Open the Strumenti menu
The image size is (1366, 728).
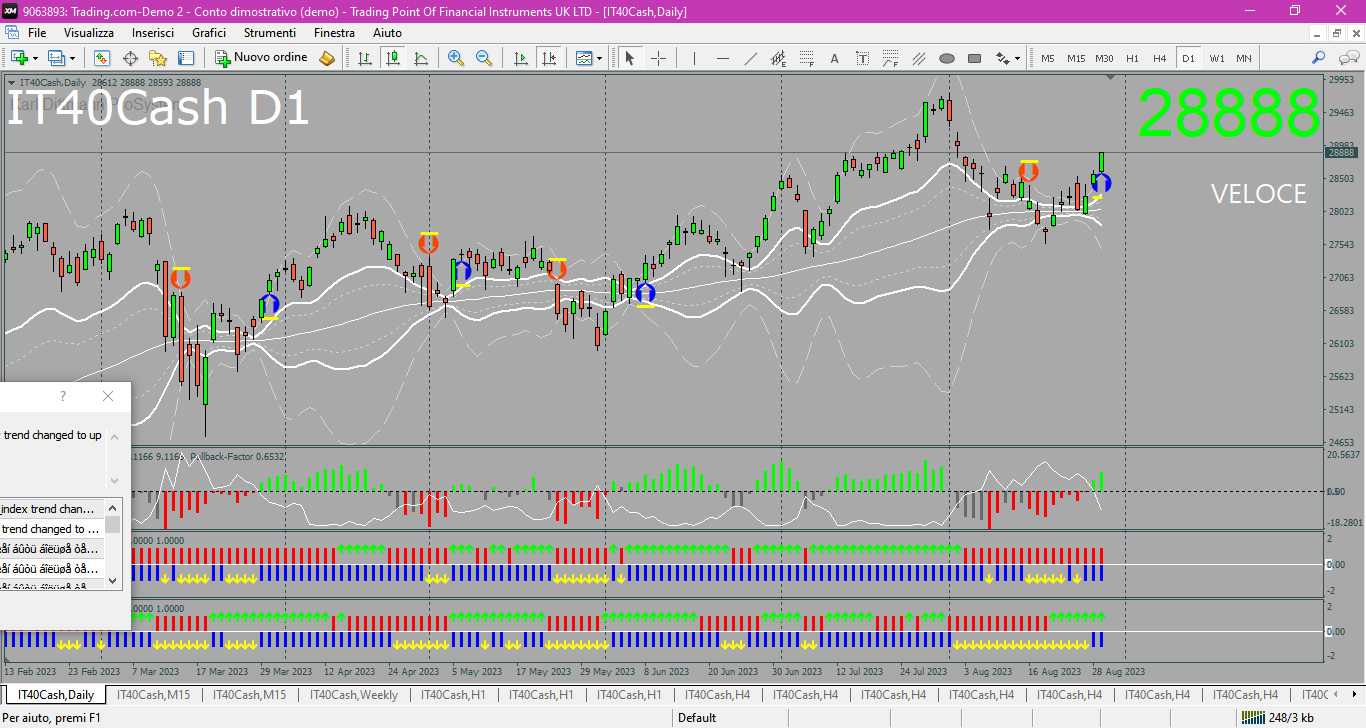[270, 33]
